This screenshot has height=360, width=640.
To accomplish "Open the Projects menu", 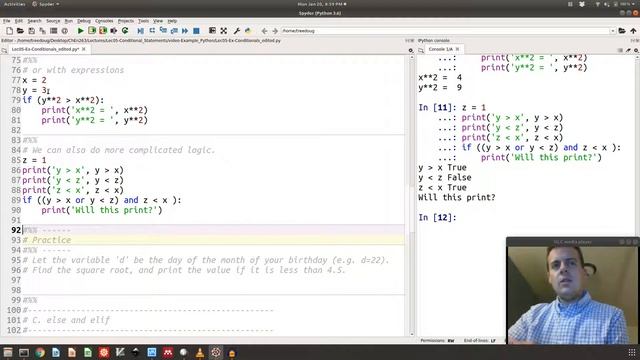I will pos(126,21).
